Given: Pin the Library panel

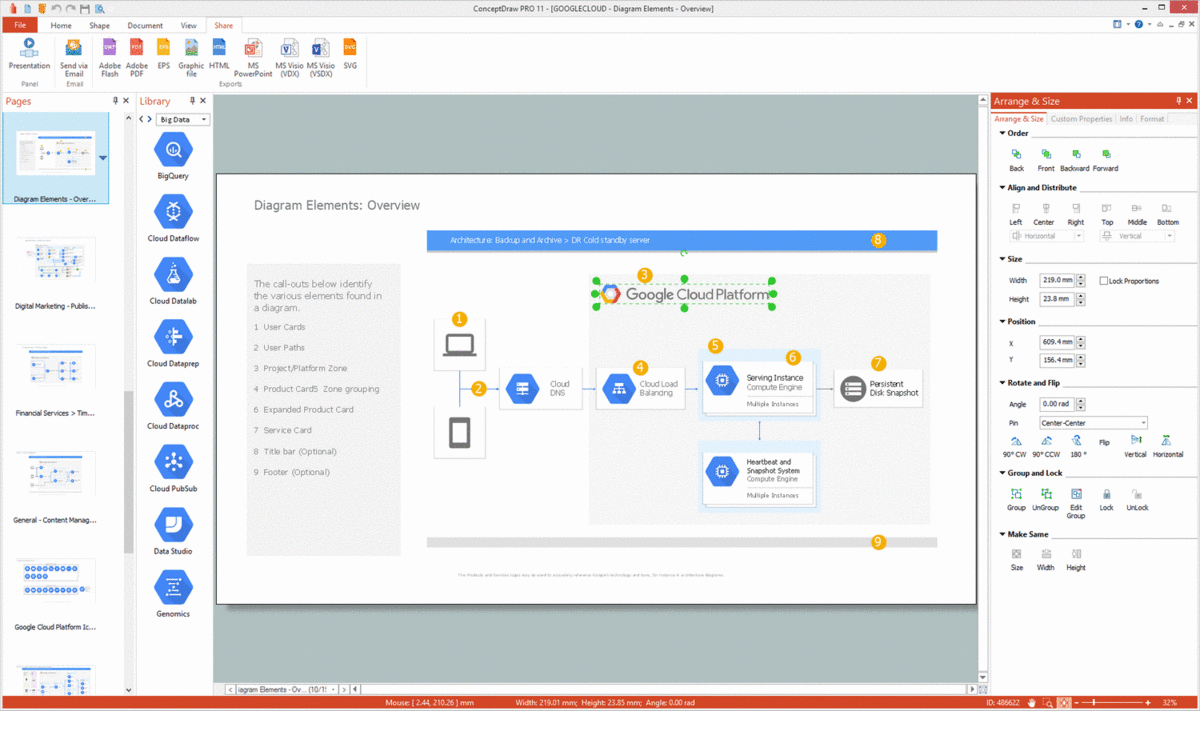Looking at the screenshot, I should click(x=192, y=101).
